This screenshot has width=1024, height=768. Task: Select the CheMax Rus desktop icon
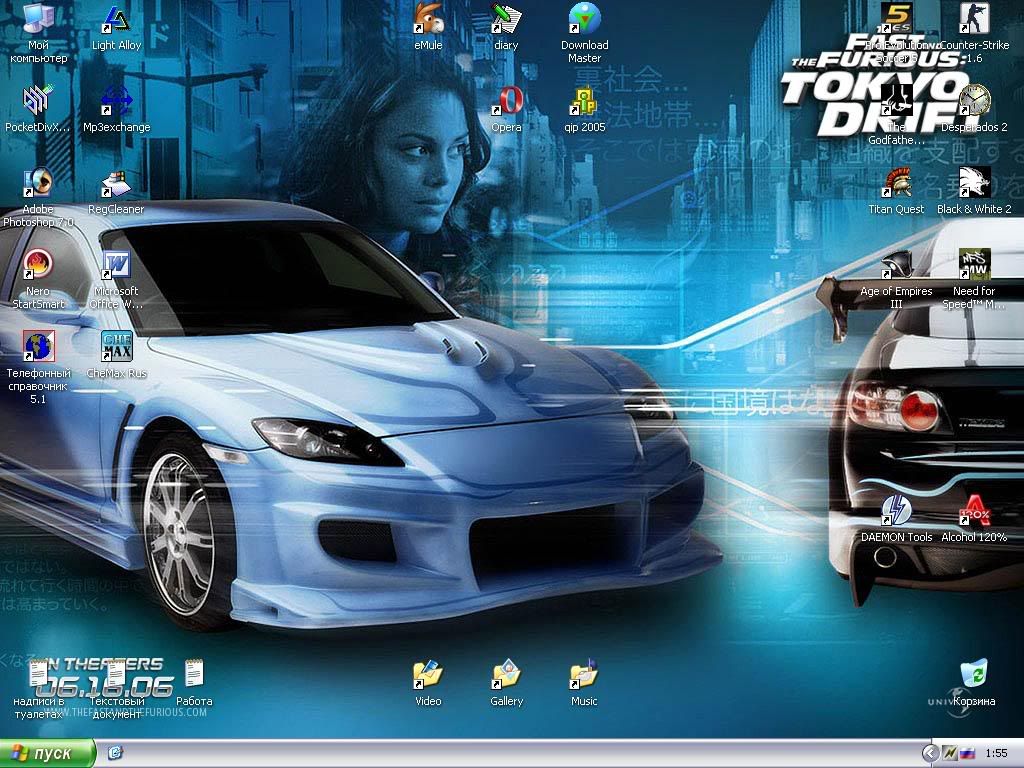tap(116, 347)
